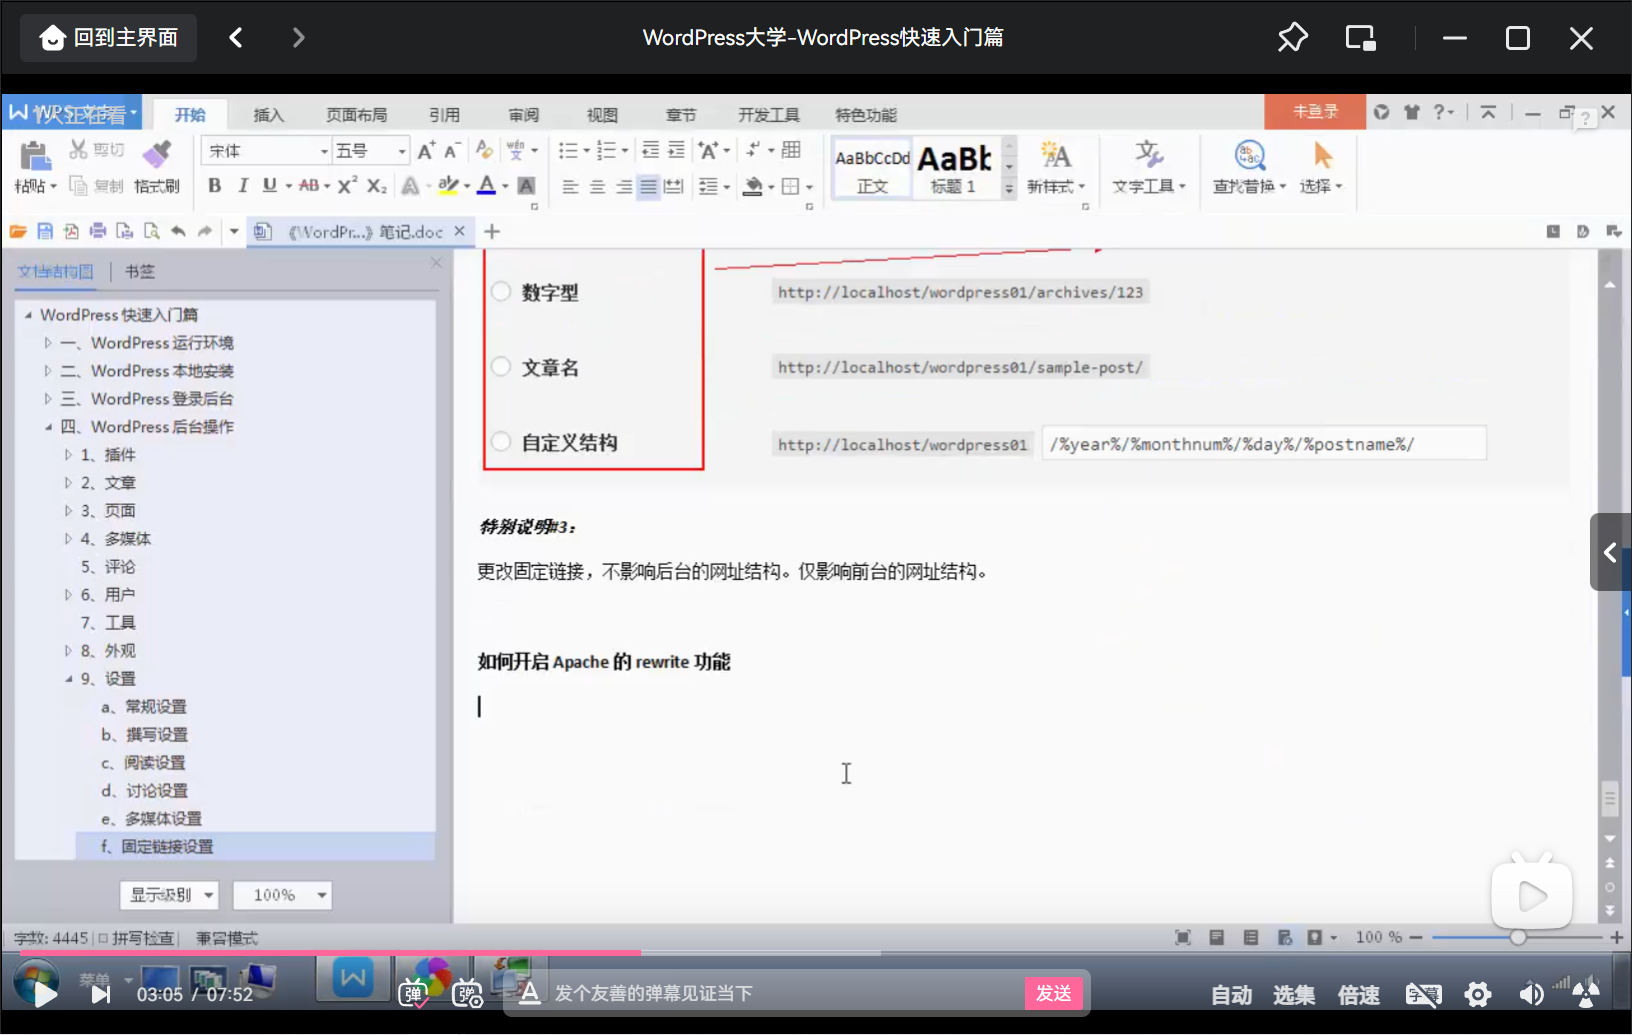Viewport: 1632px width, 1035px height.
Task: Click the bulleted list icon
Action: tap(568, 151)
